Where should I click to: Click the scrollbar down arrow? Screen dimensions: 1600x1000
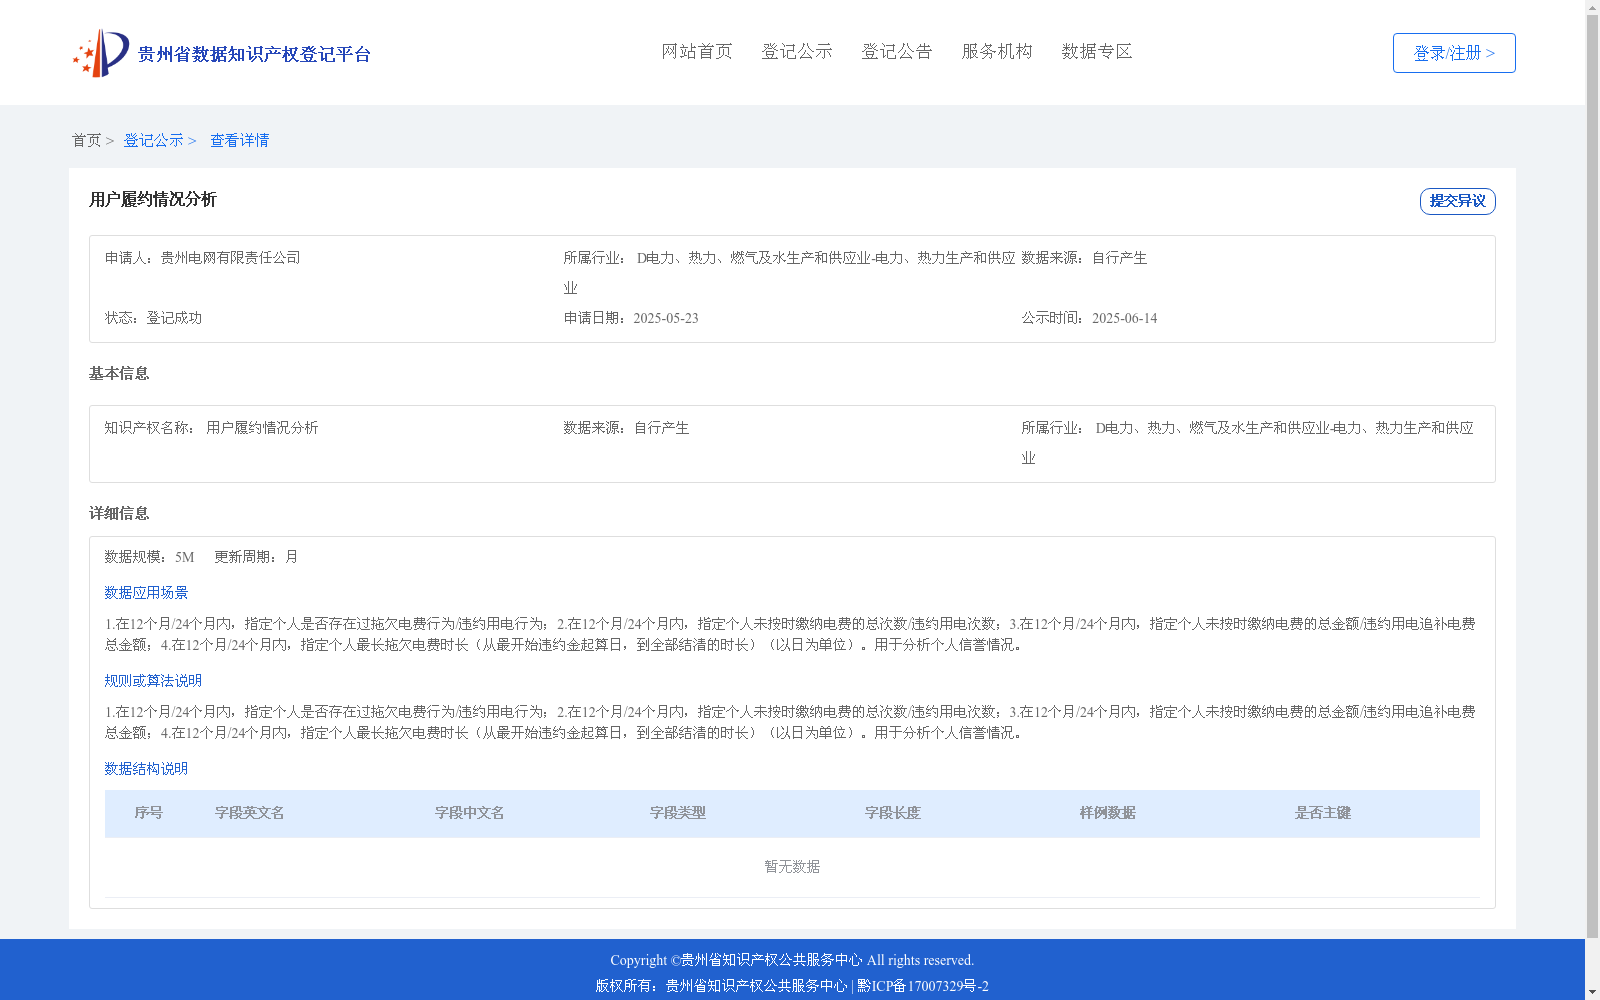click(x=1592, y=993)
